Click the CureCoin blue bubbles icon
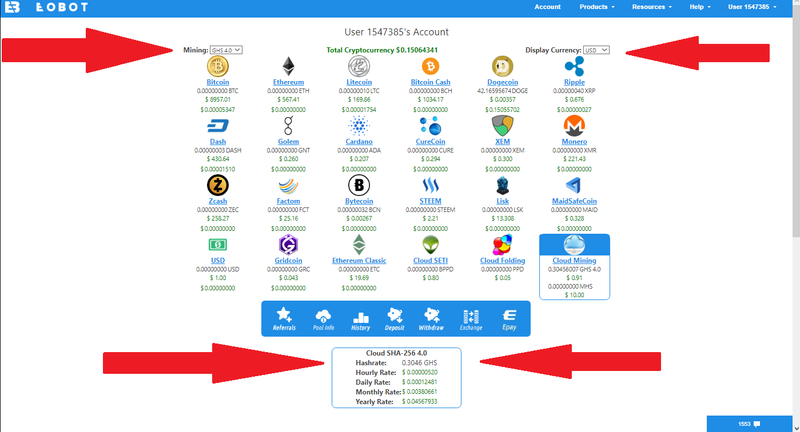Image resolution: width=800 pixels, height=432 pixels. [x=431, y=126]
